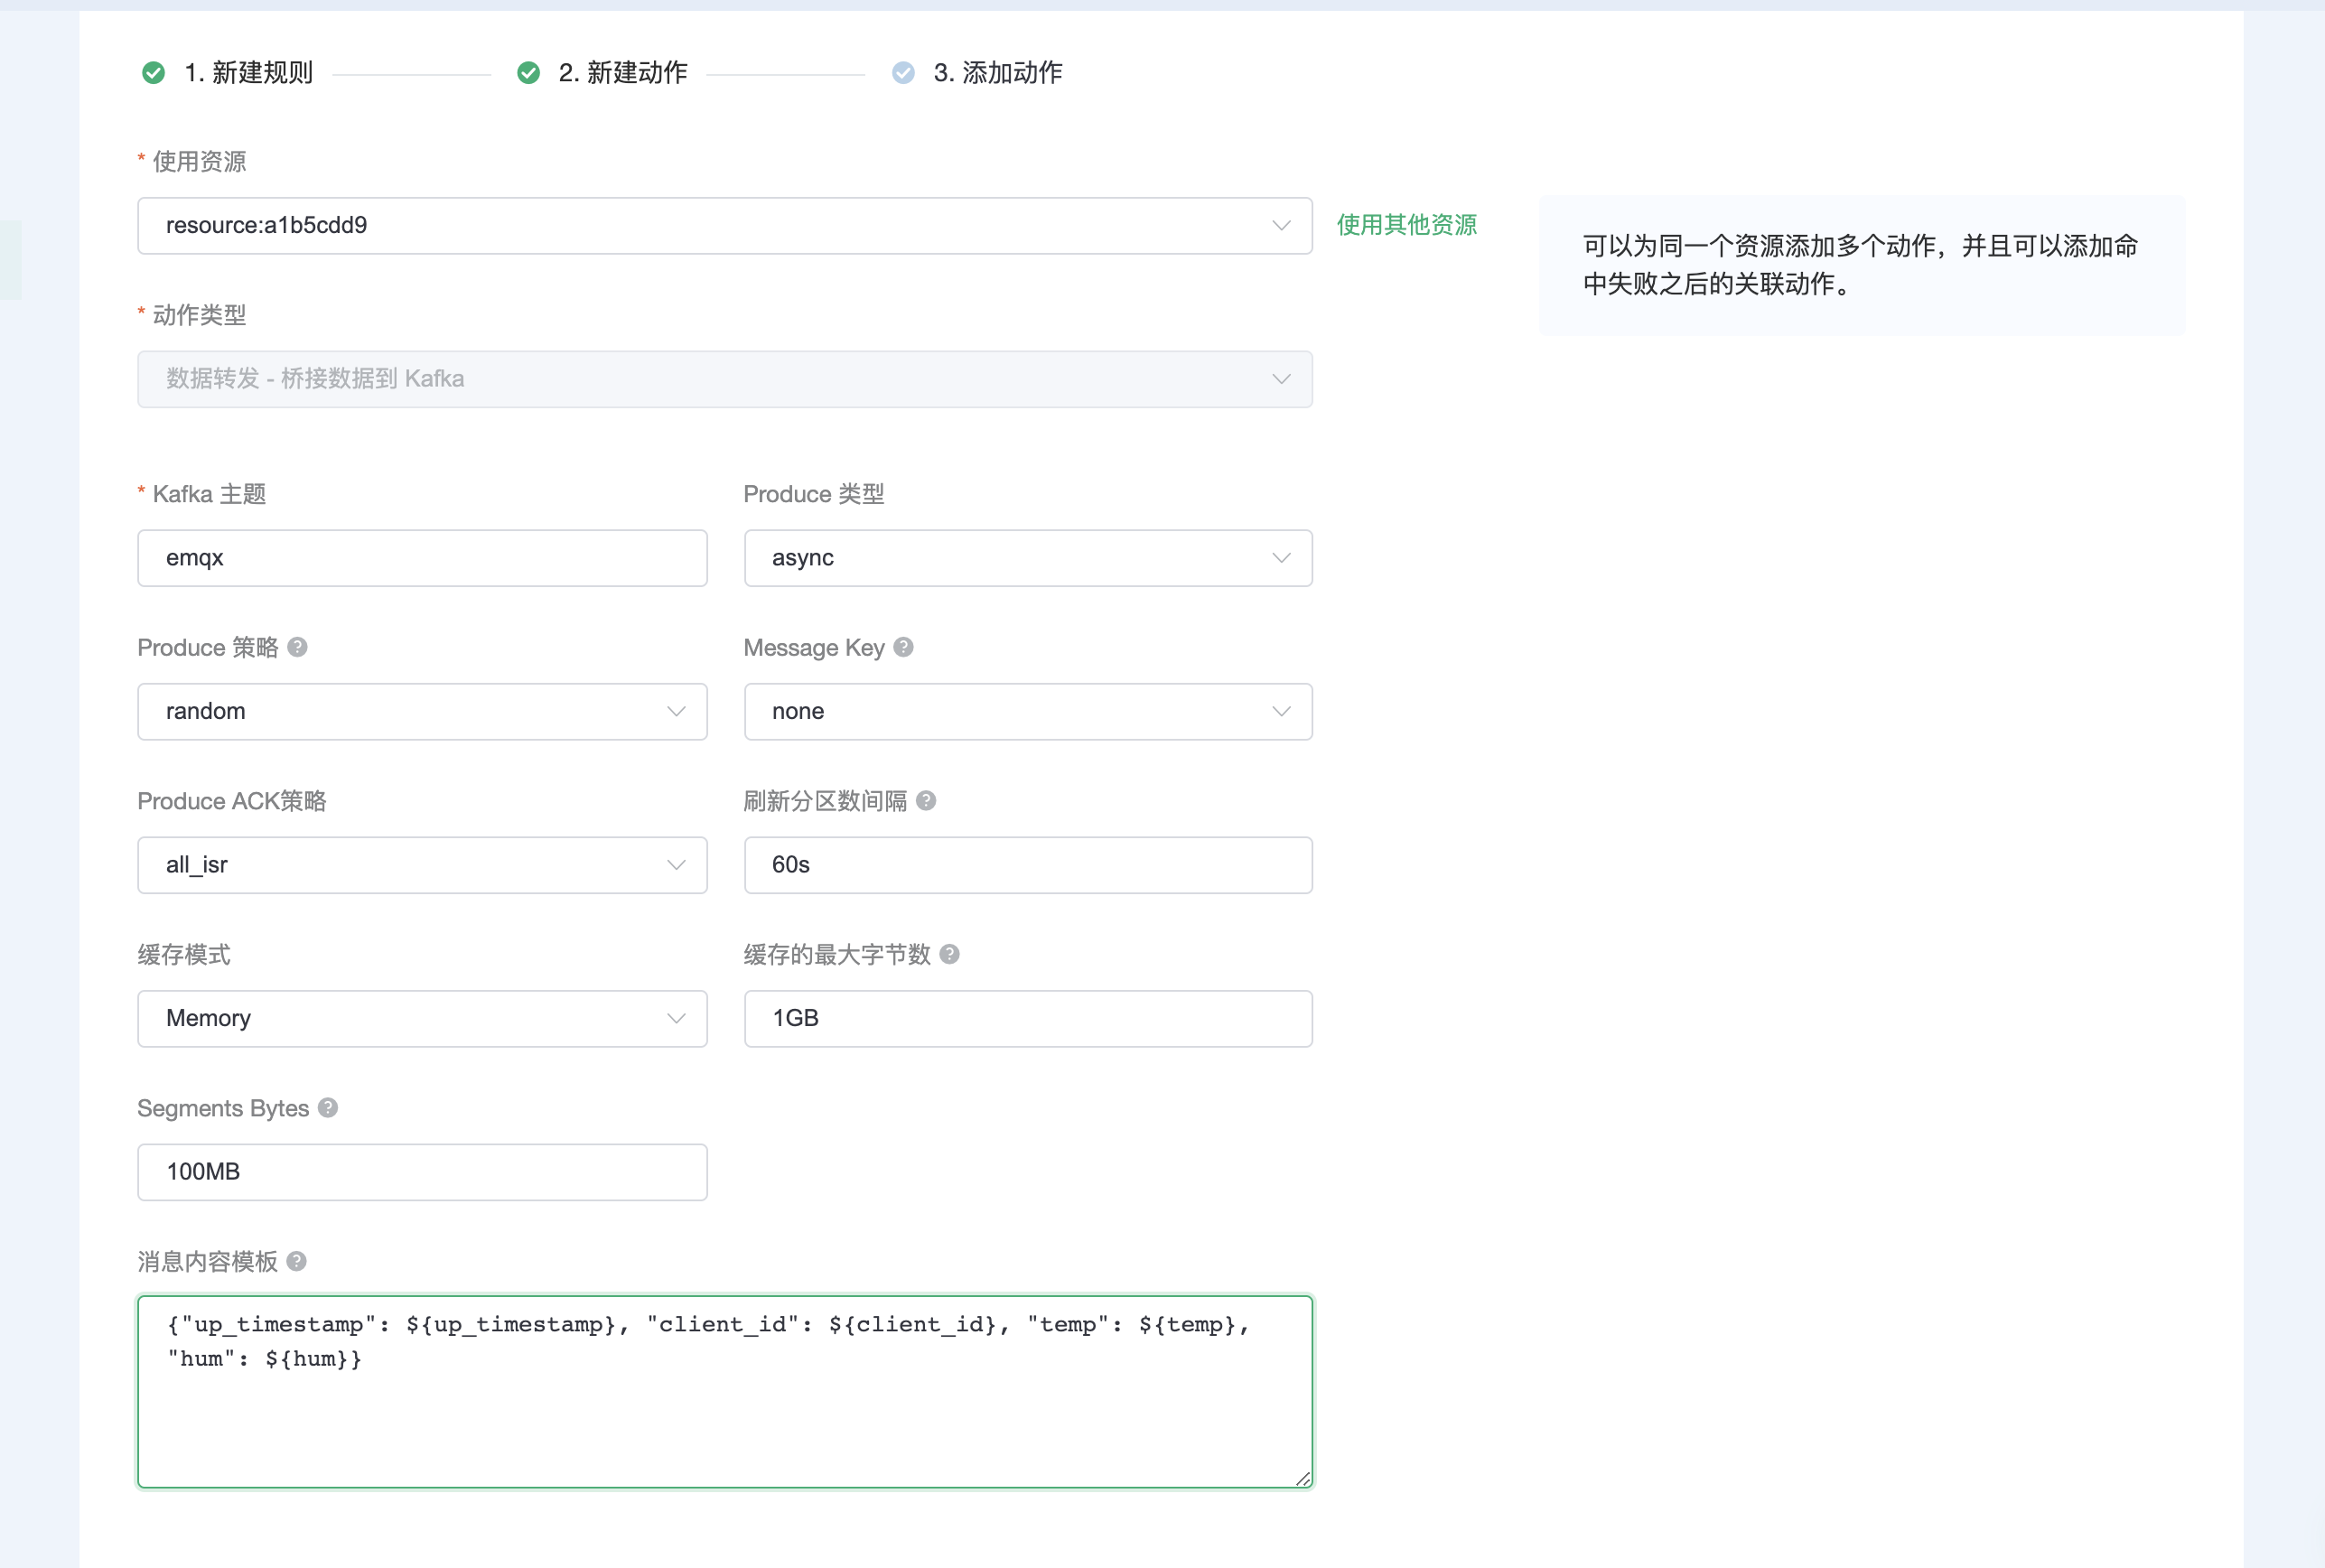The height and width of the screenshot is (1568, 2325).
Task: Go to step 2. 新建动作
Action: (x=622, y=73)
